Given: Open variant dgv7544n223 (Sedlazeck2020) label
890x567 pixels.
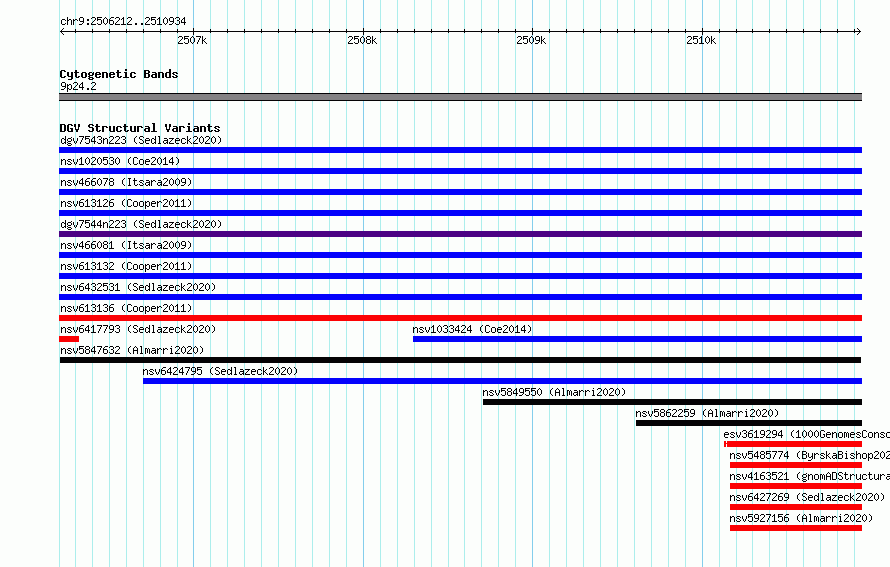Looking at the screenshot, I should (x=141, y=224).
